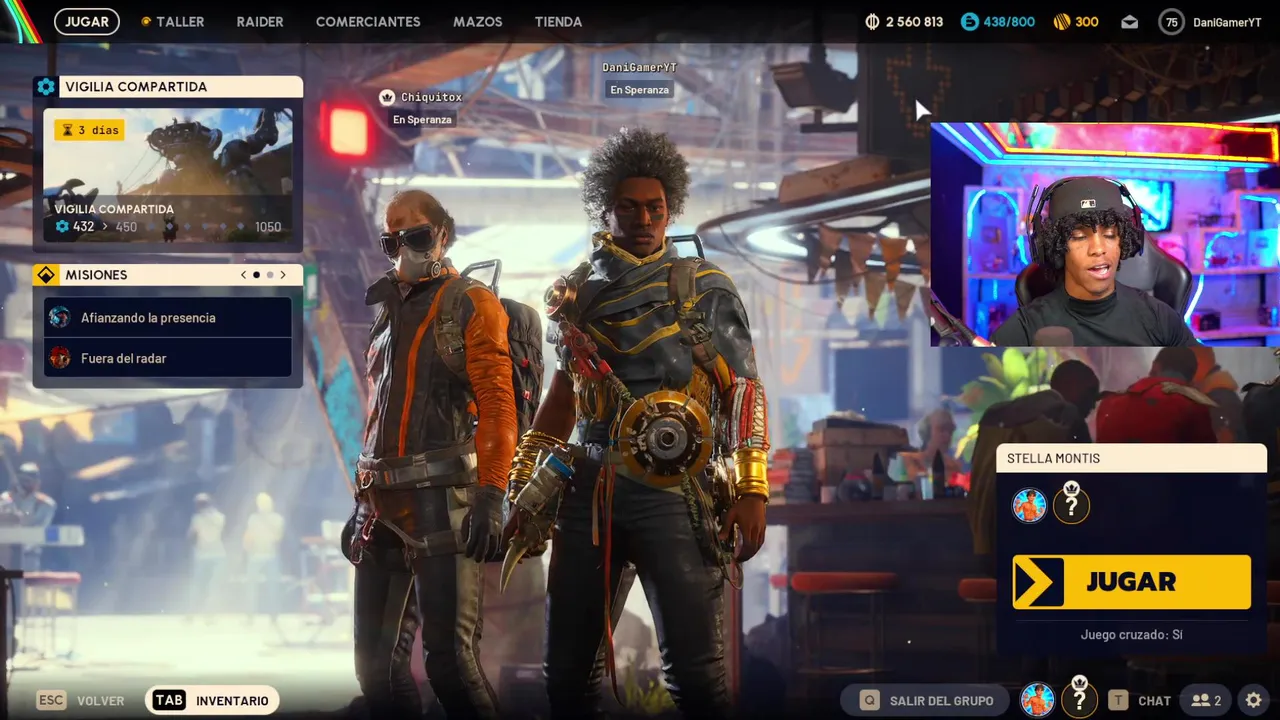The image size is (1280, 720).
Task: Switch to the RAIDER tab
Action: point(260,21)
